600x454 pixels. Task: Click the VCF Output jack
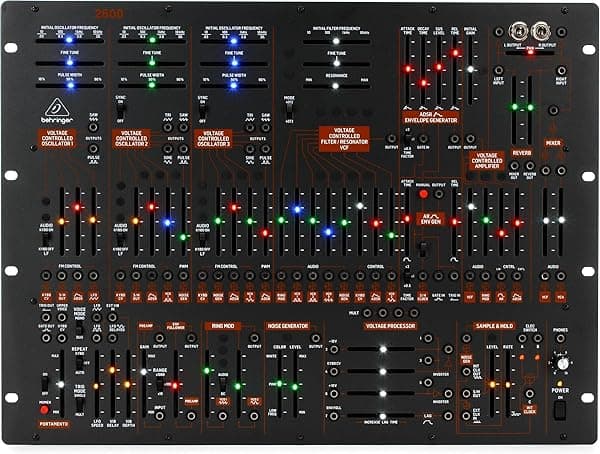tap(391, 139)
